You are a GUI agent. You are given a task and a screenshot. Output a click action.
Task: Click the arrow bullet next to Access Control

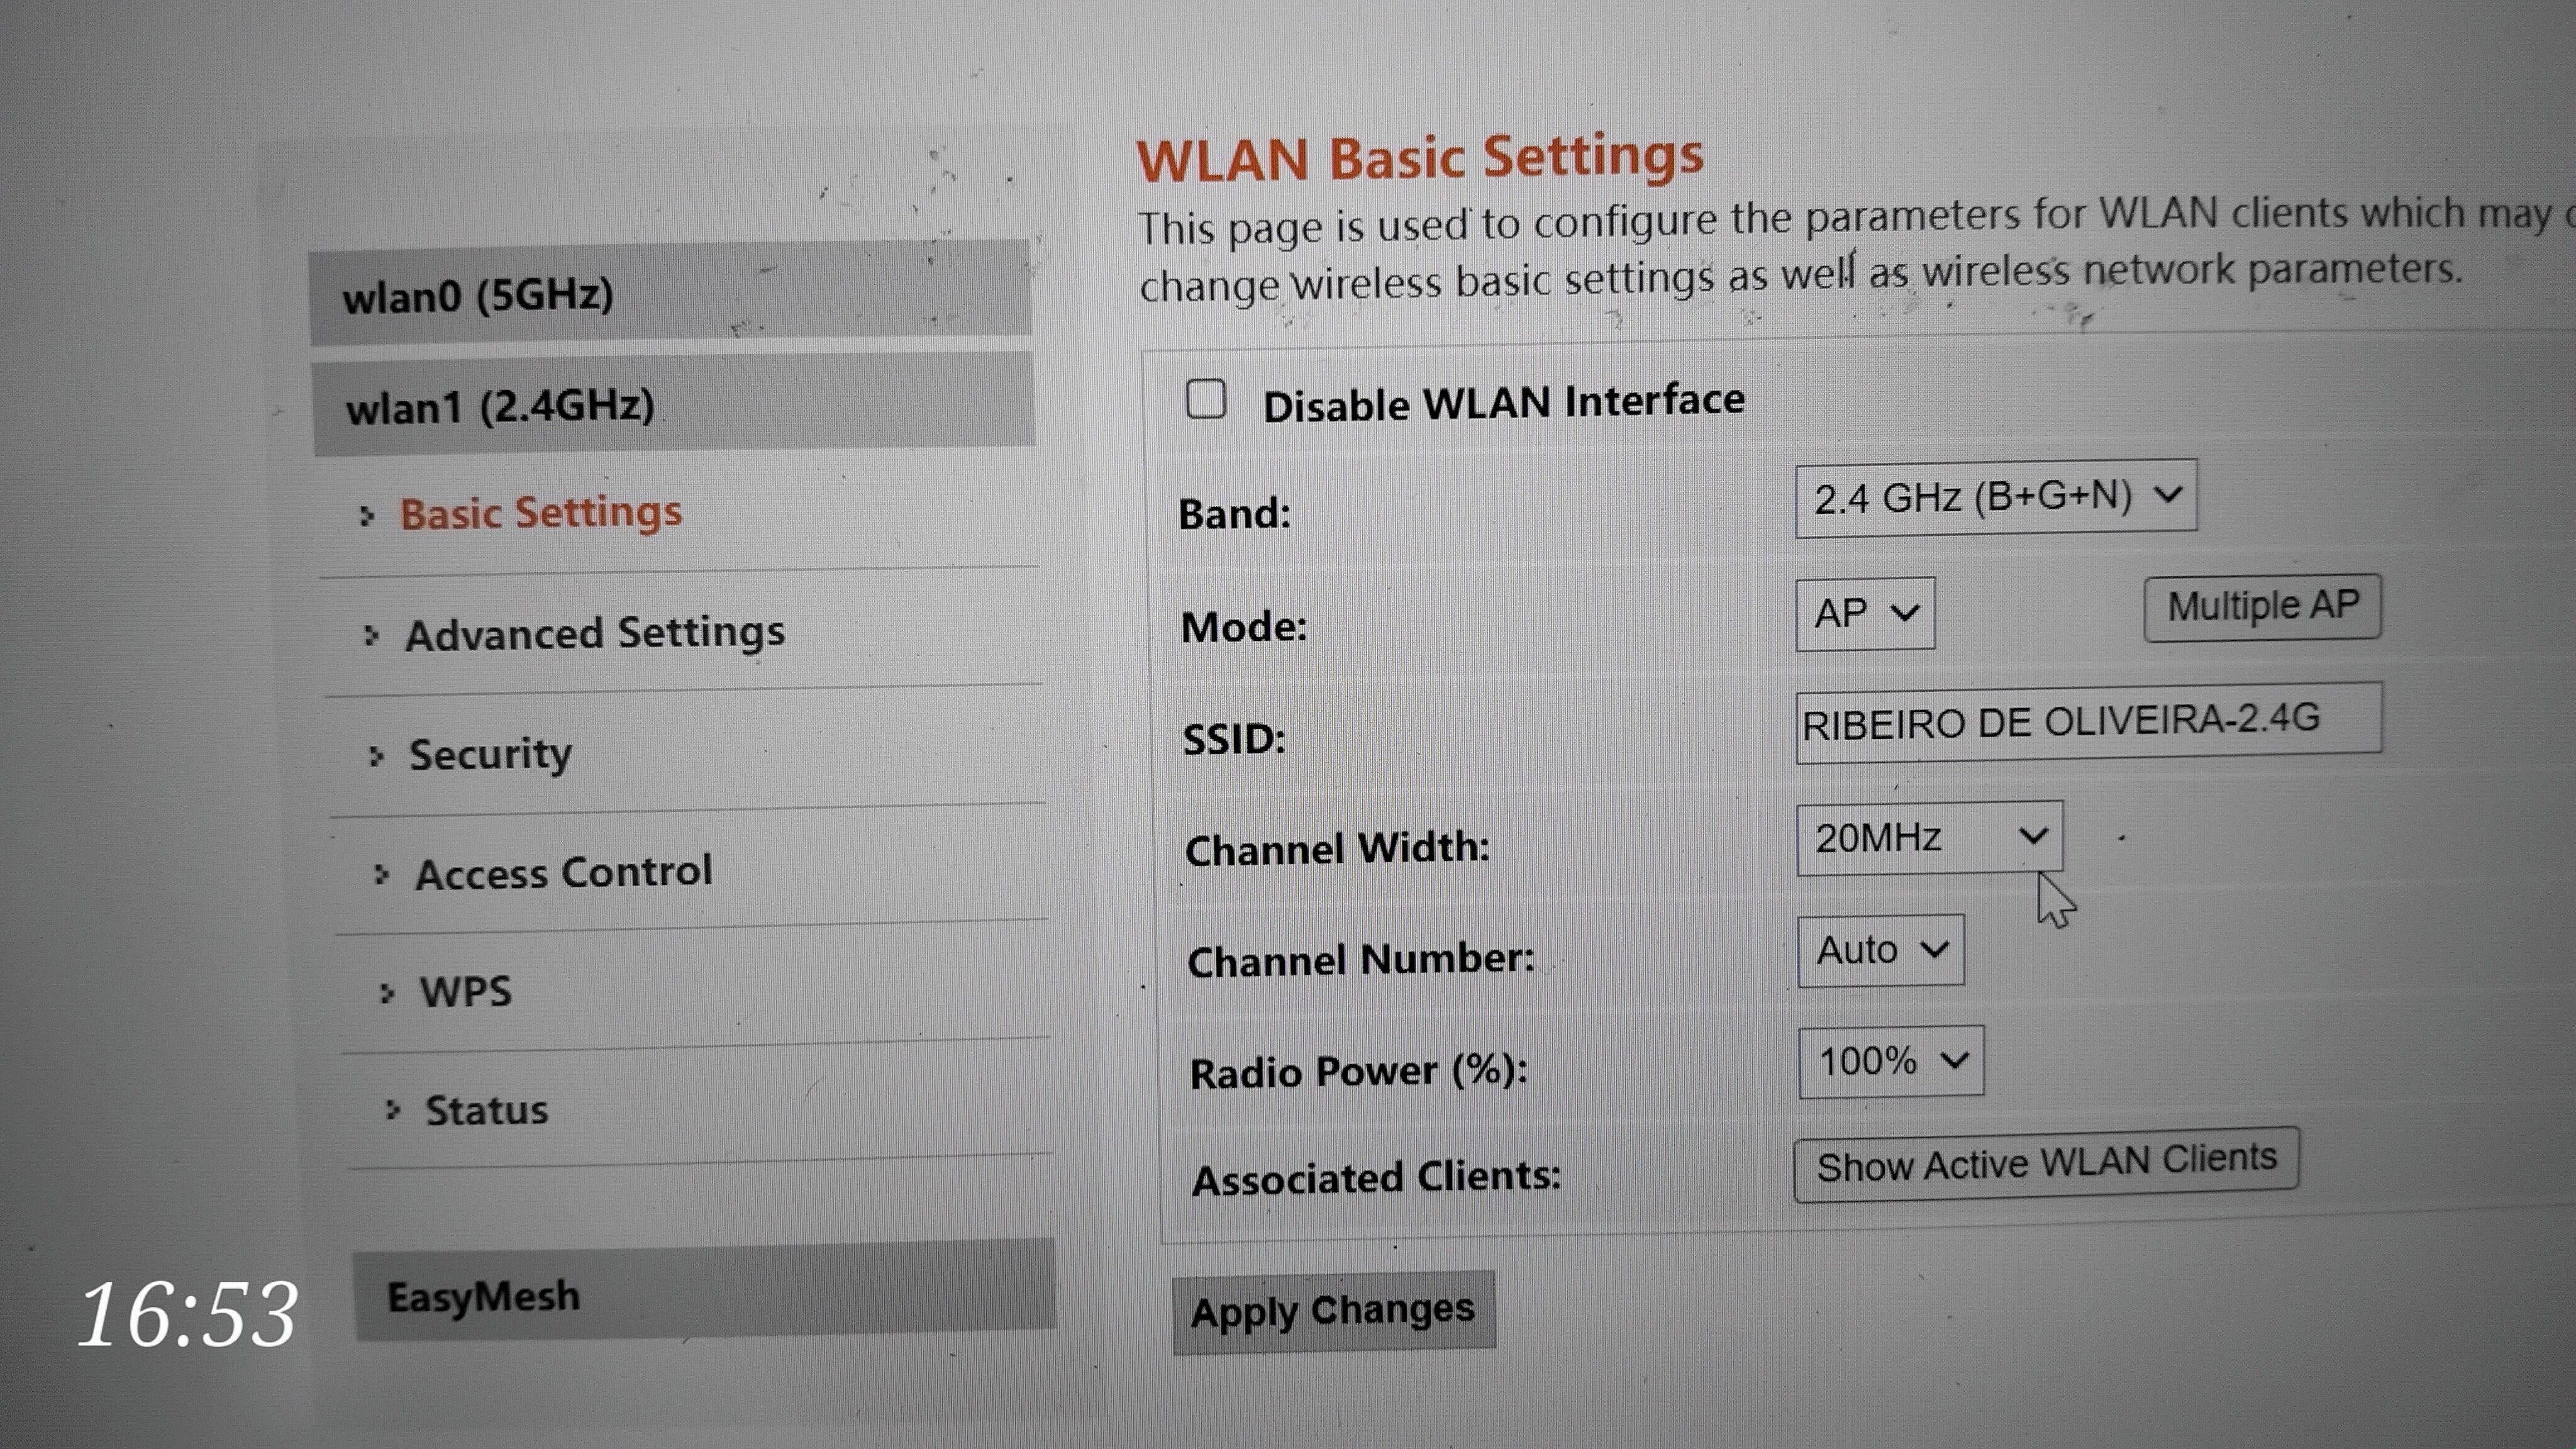pyautogui.click(x=381, y=875)
